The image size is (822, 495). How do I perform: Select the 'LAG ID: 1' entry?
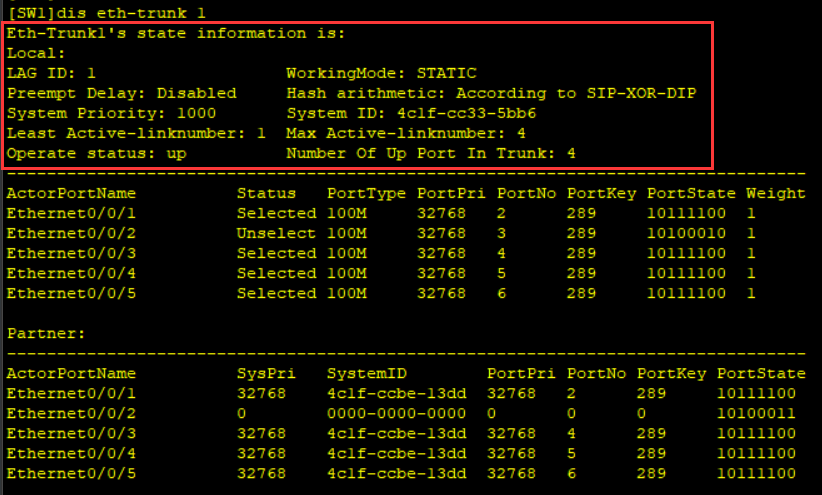(x=51, y=73)
